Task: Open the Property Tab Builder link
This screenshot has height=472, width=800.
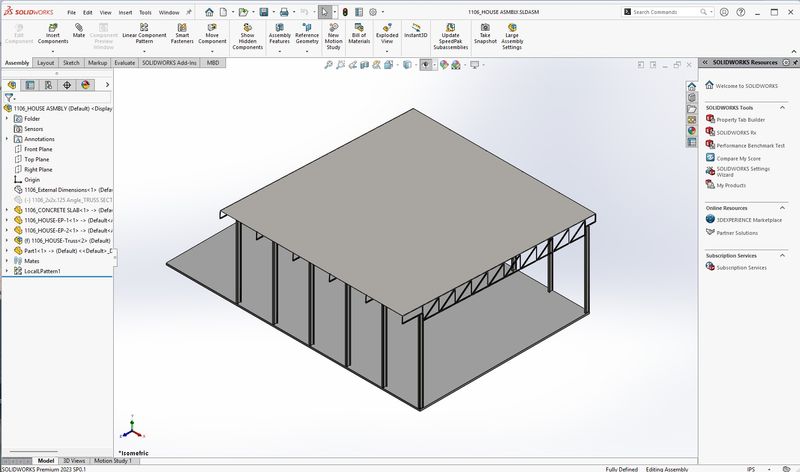Action: click(x=740, y=119)
